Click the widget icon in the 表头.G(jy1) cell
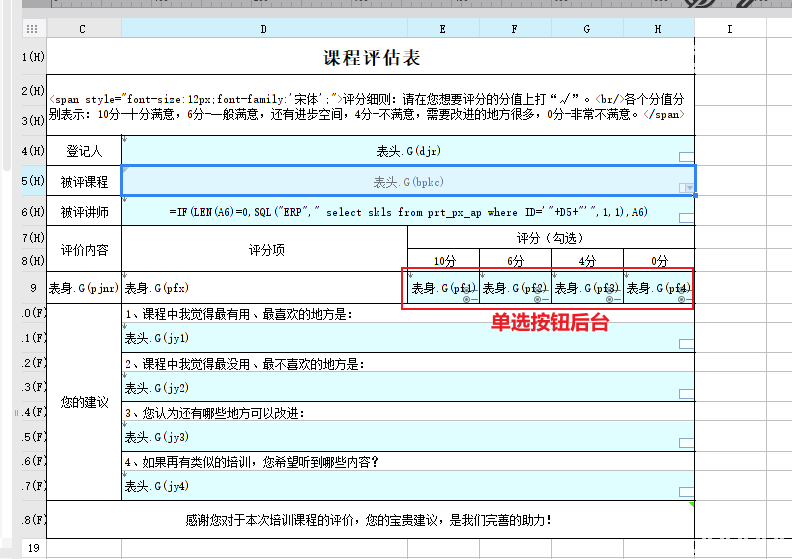The image size is (792, 559). pos(686,344)
